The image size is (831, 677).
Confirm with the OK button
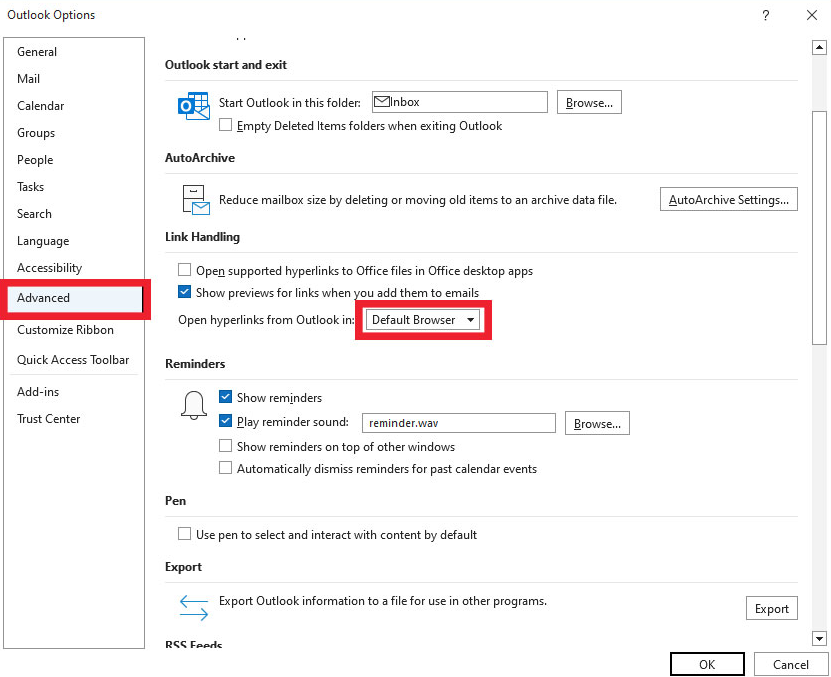click(707, 664)
